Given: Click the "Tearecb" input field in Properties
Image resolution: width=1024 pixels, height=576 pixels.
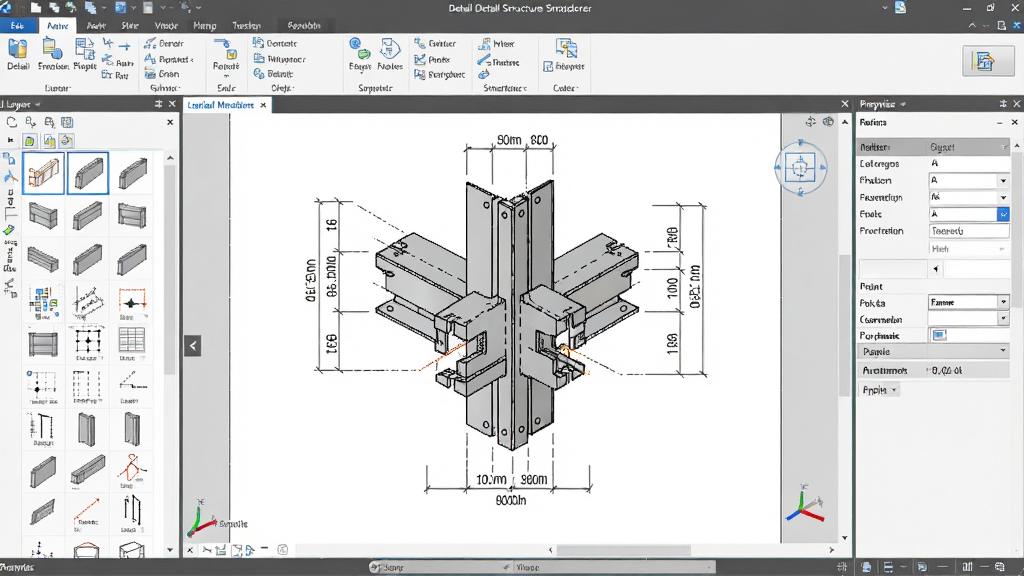Looking at the screenshot, I should pyautogui.click(x=968, y=231).
